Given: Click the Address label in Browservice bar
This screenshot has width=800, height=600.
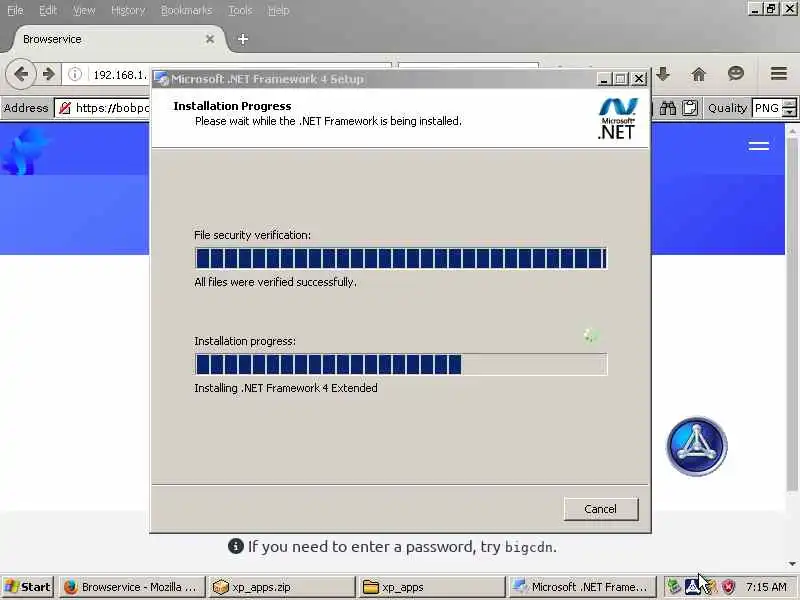Looking at the screenshot, I should click(x=26, y=108).
